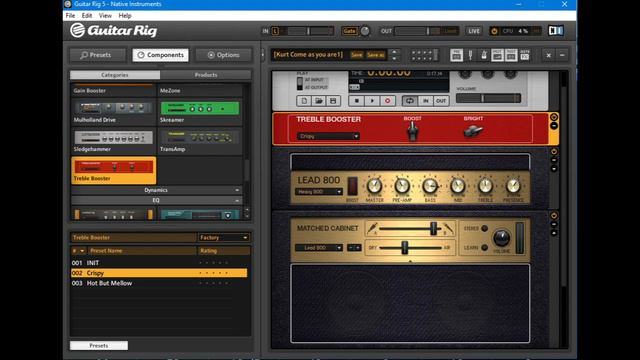Toggle the Matched Cabinet power button

pyautogui.click(x=554, y=216)
